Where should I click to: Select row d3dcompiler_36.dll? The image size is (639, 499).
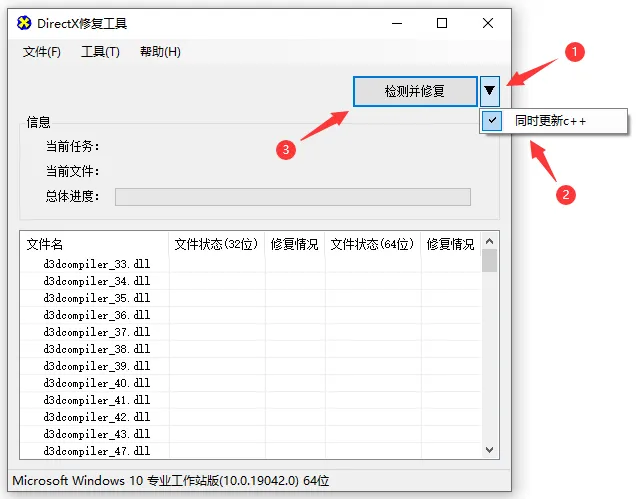pos(251,315)
